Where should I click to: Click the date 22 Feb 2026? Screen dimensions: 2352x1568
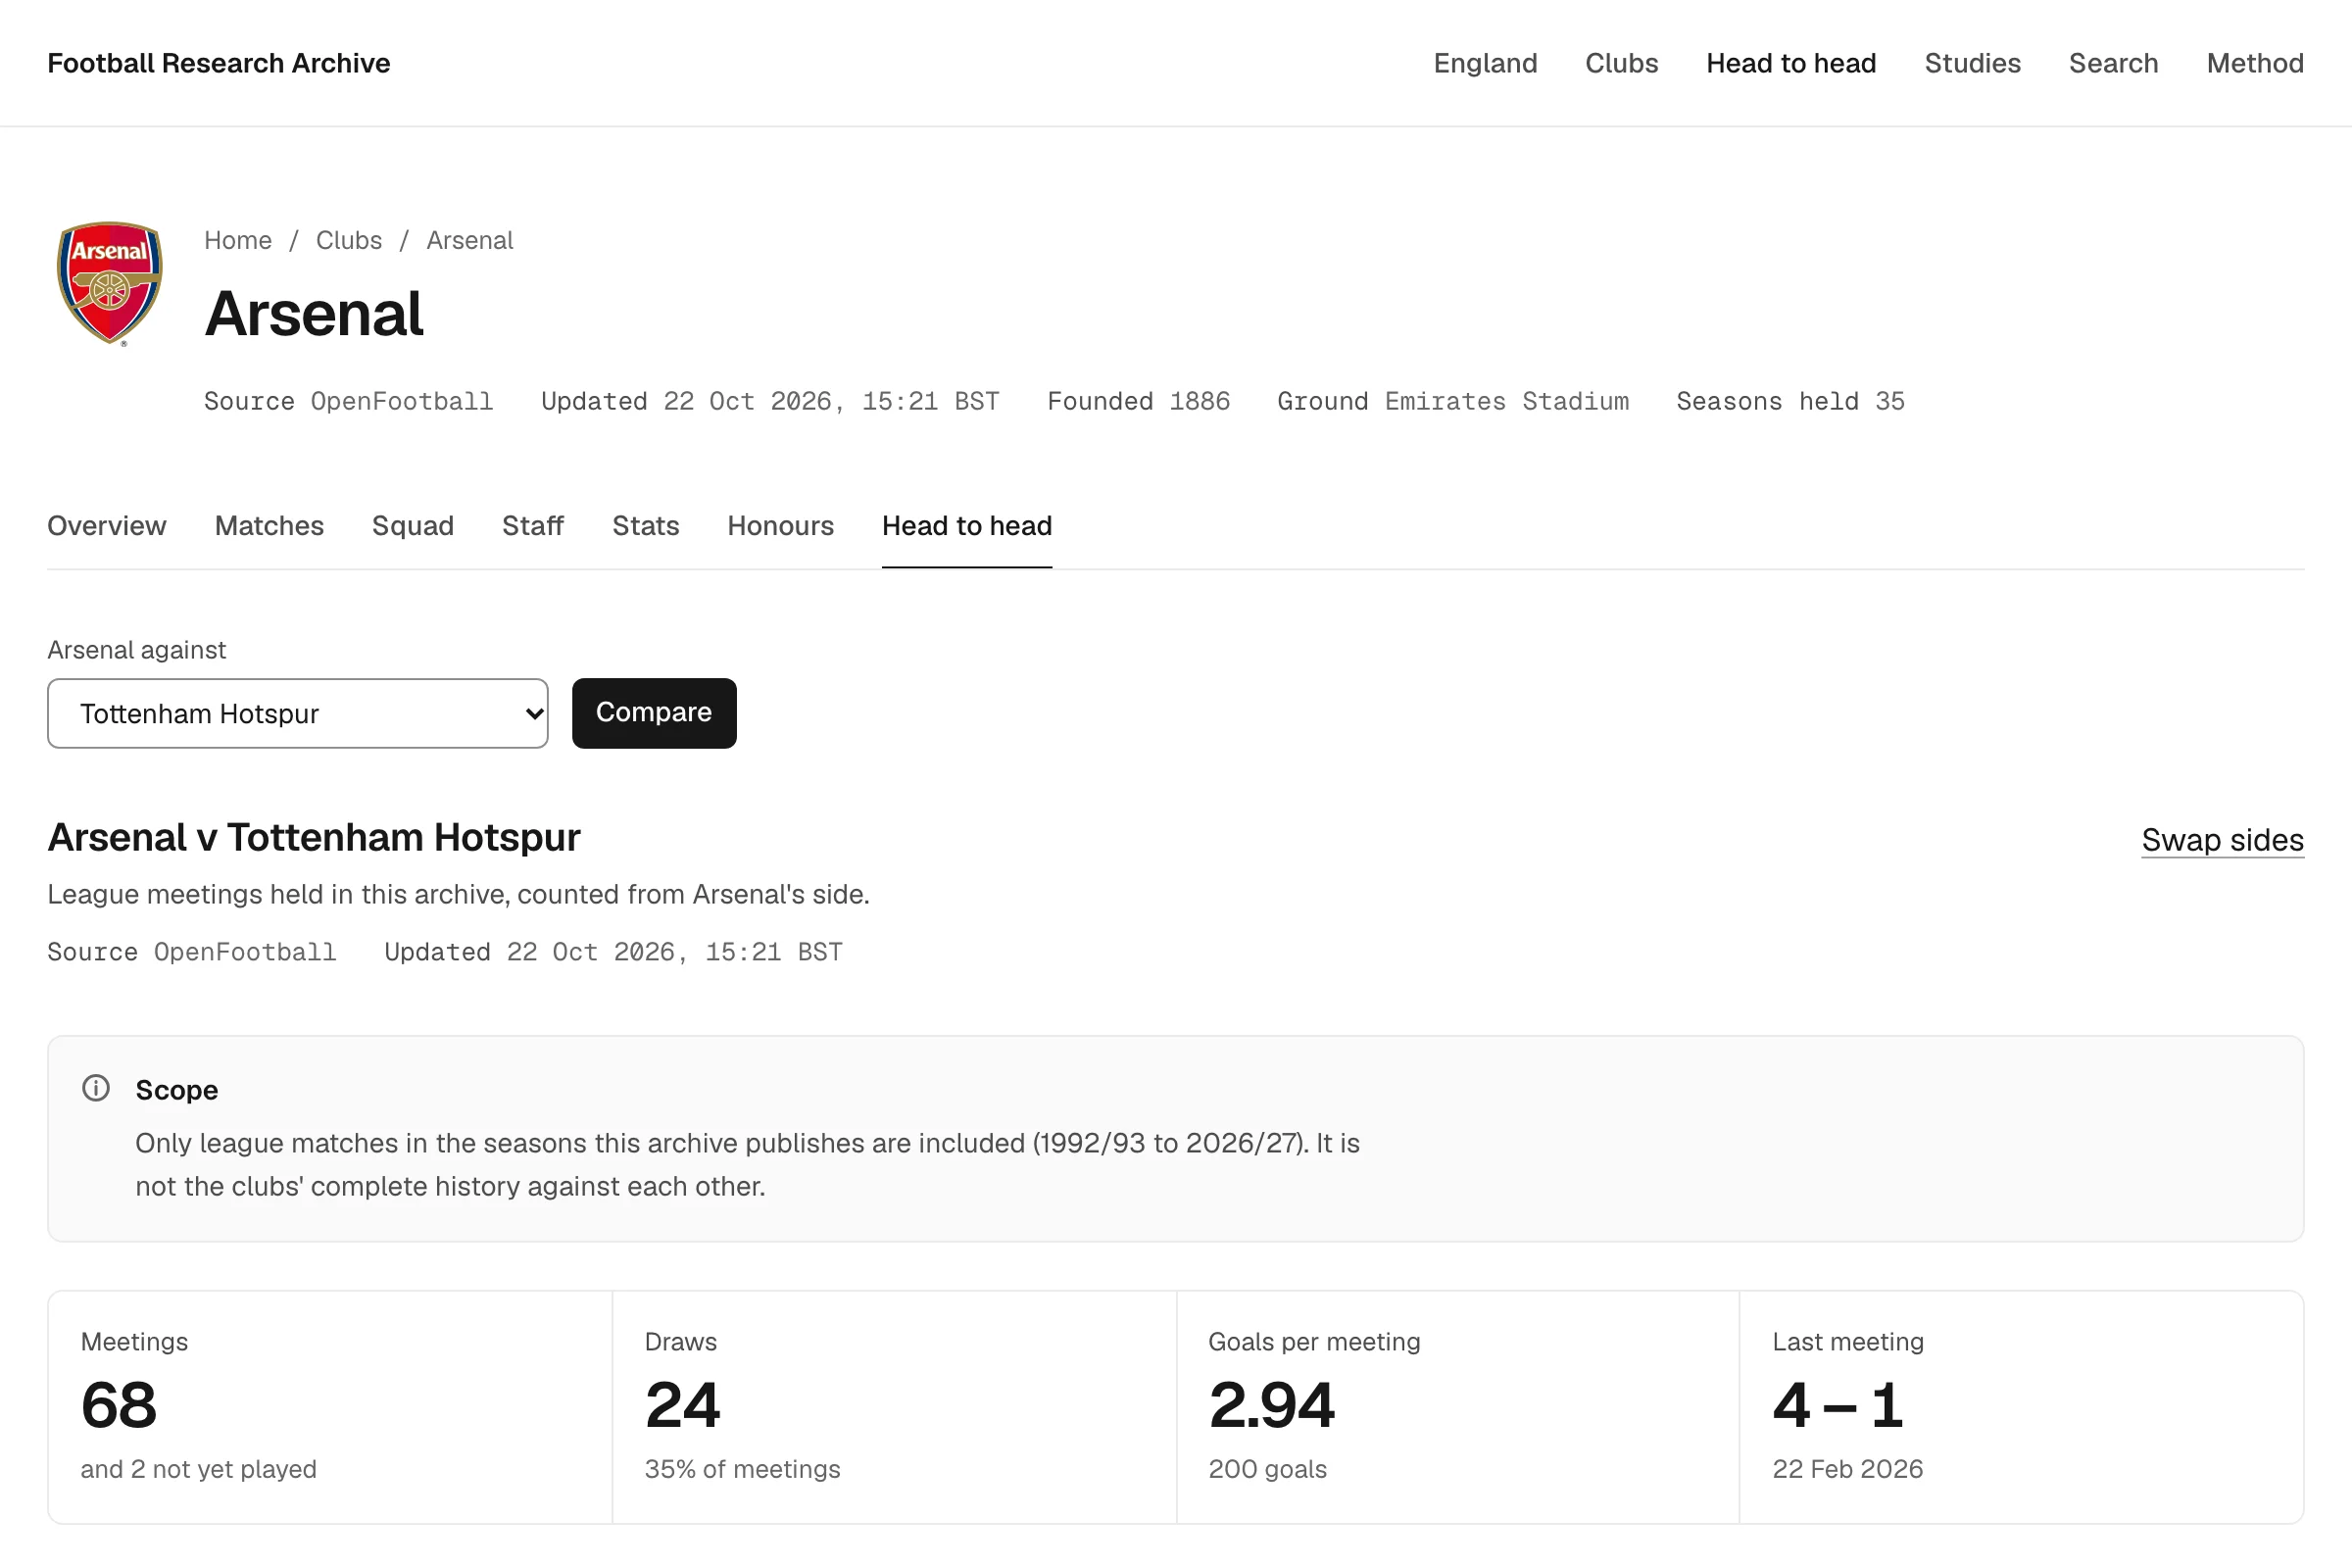pos(1848,1469)
